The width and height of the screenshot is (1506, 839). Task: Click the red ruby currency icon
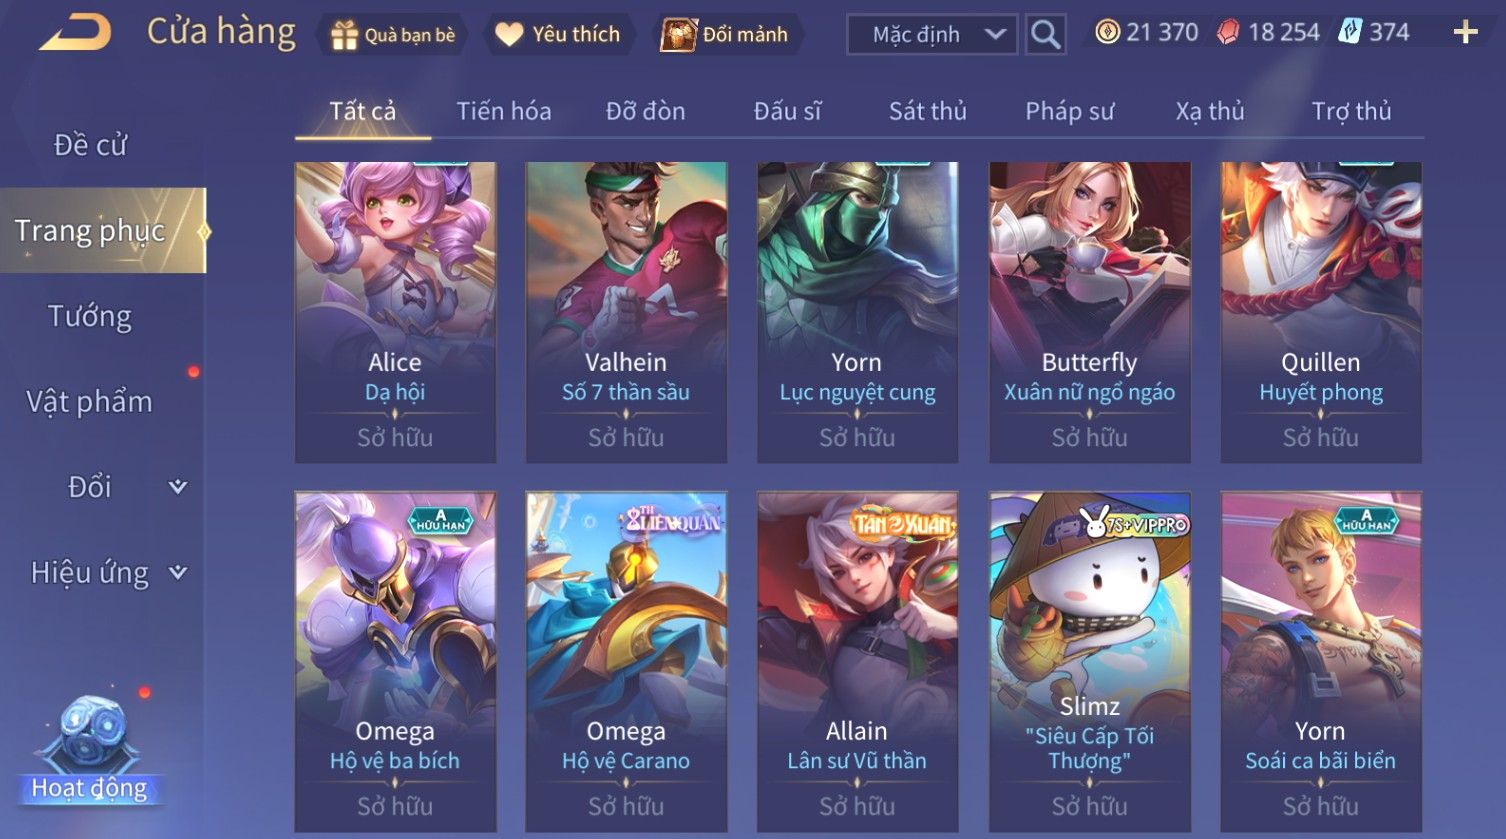(1227, 33)
